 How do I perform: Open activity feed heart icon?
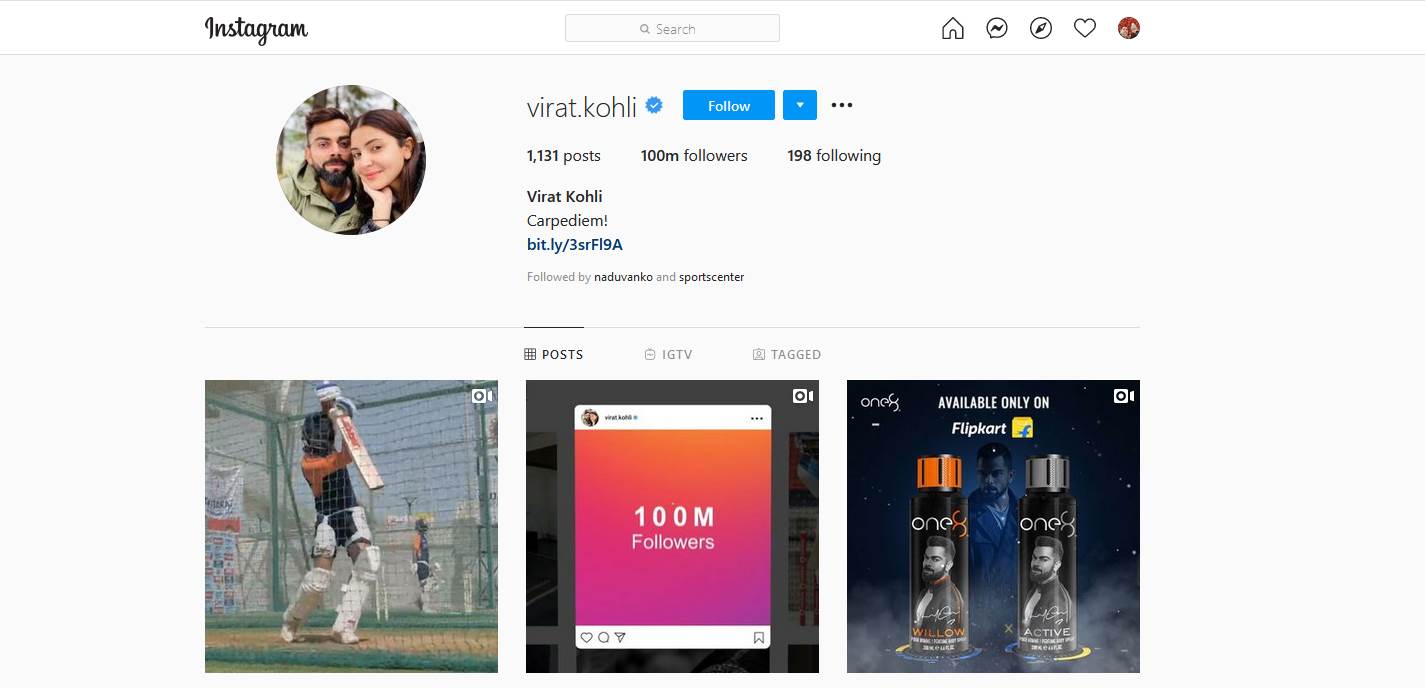pos(1085,29)
